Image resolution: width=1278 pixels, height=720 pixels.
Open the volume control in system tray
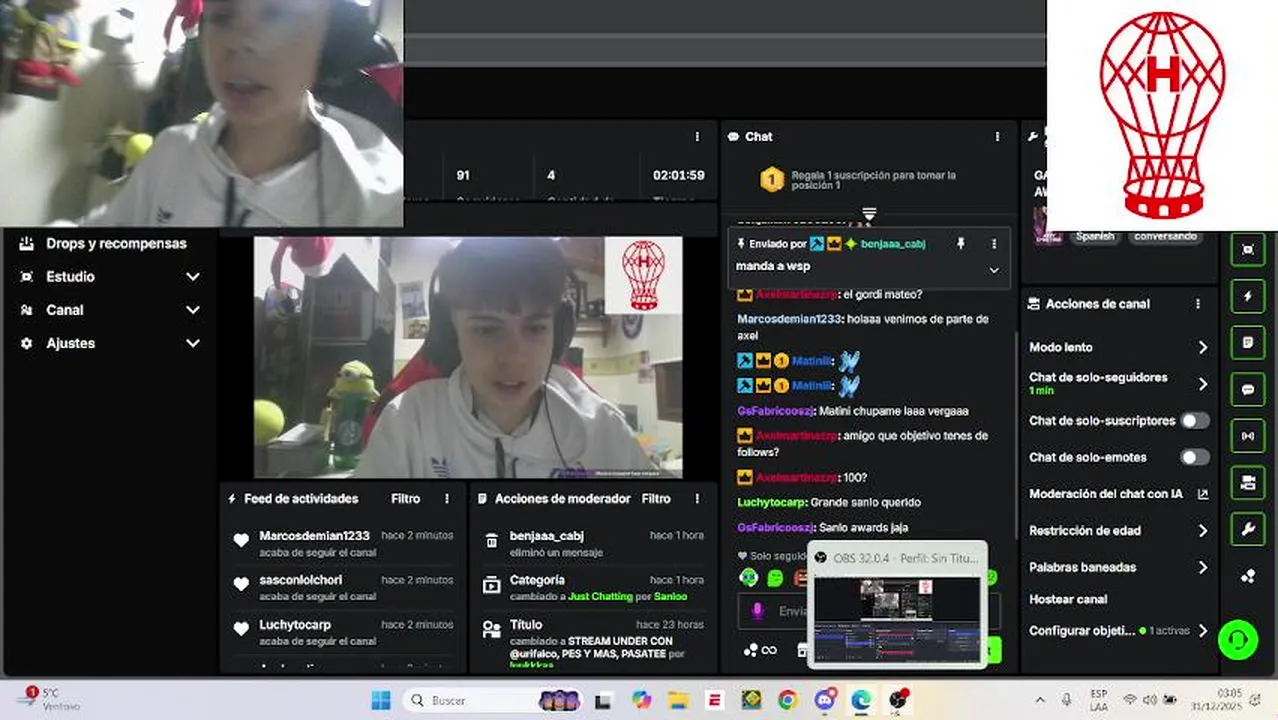coord(1150,700)
